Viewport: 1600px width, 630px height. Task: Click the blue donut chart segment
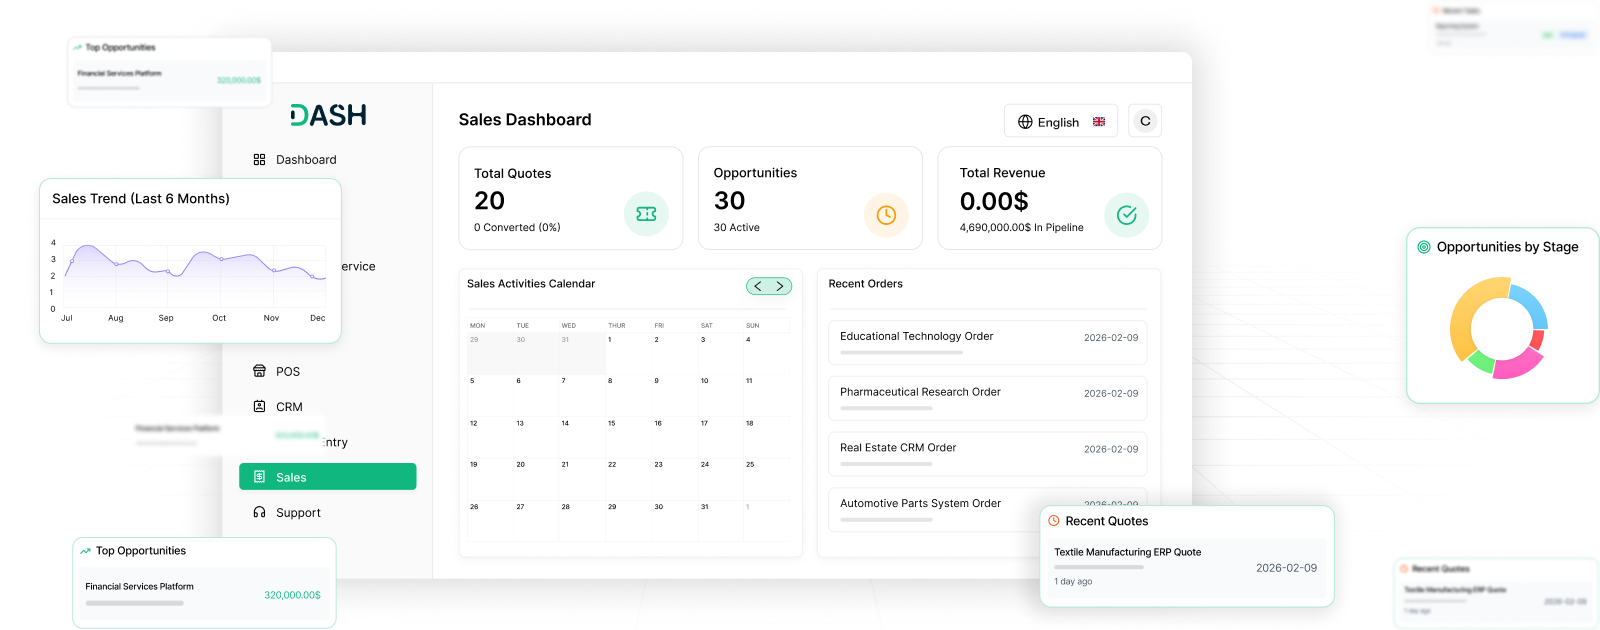1530,306
